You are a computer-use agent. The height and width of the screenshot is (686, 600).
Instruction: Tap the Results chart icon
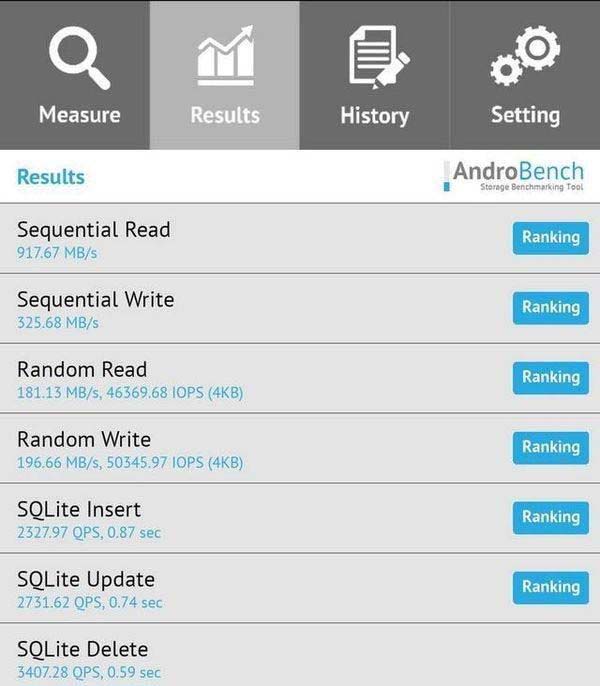pyautogui.click(x=225, y=56)
